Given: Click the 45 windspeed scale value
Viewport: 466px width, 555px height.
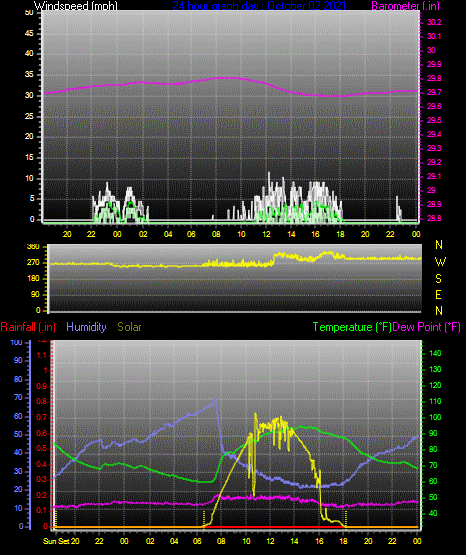Looking at the screenshot, I should point(29,33).
